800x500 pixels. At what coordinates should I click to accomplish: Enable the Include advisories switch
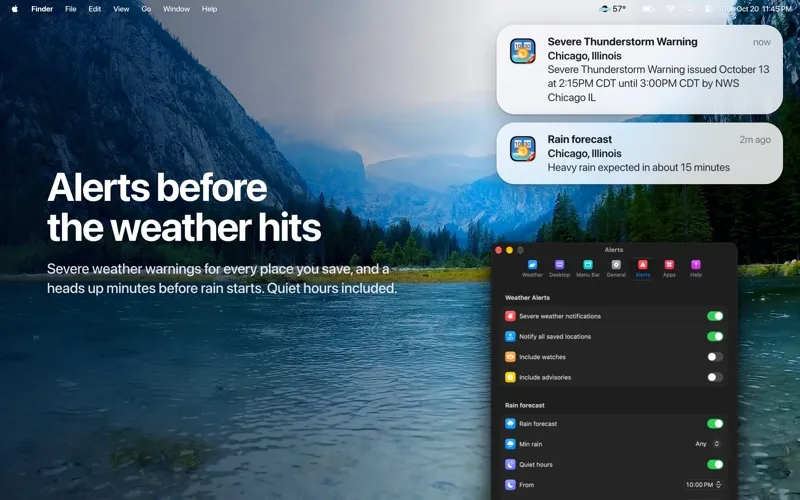[715, 377]
